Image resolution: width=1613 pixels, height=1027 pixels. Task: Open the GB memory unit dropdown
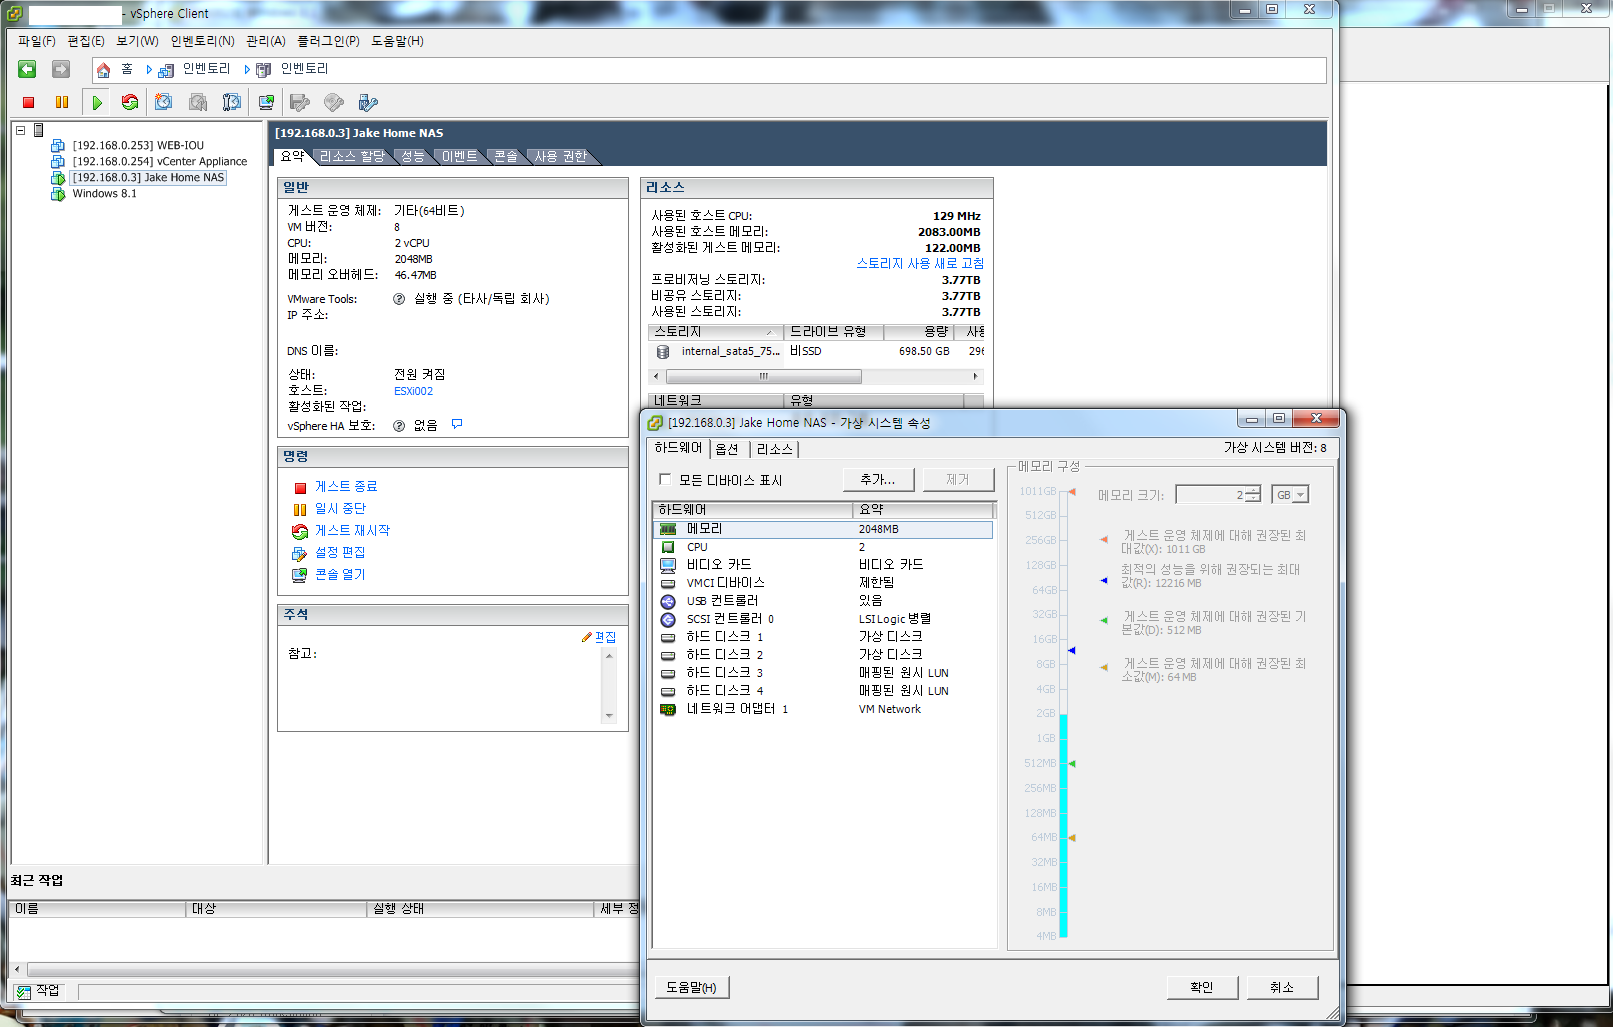tap(1290, 495)
